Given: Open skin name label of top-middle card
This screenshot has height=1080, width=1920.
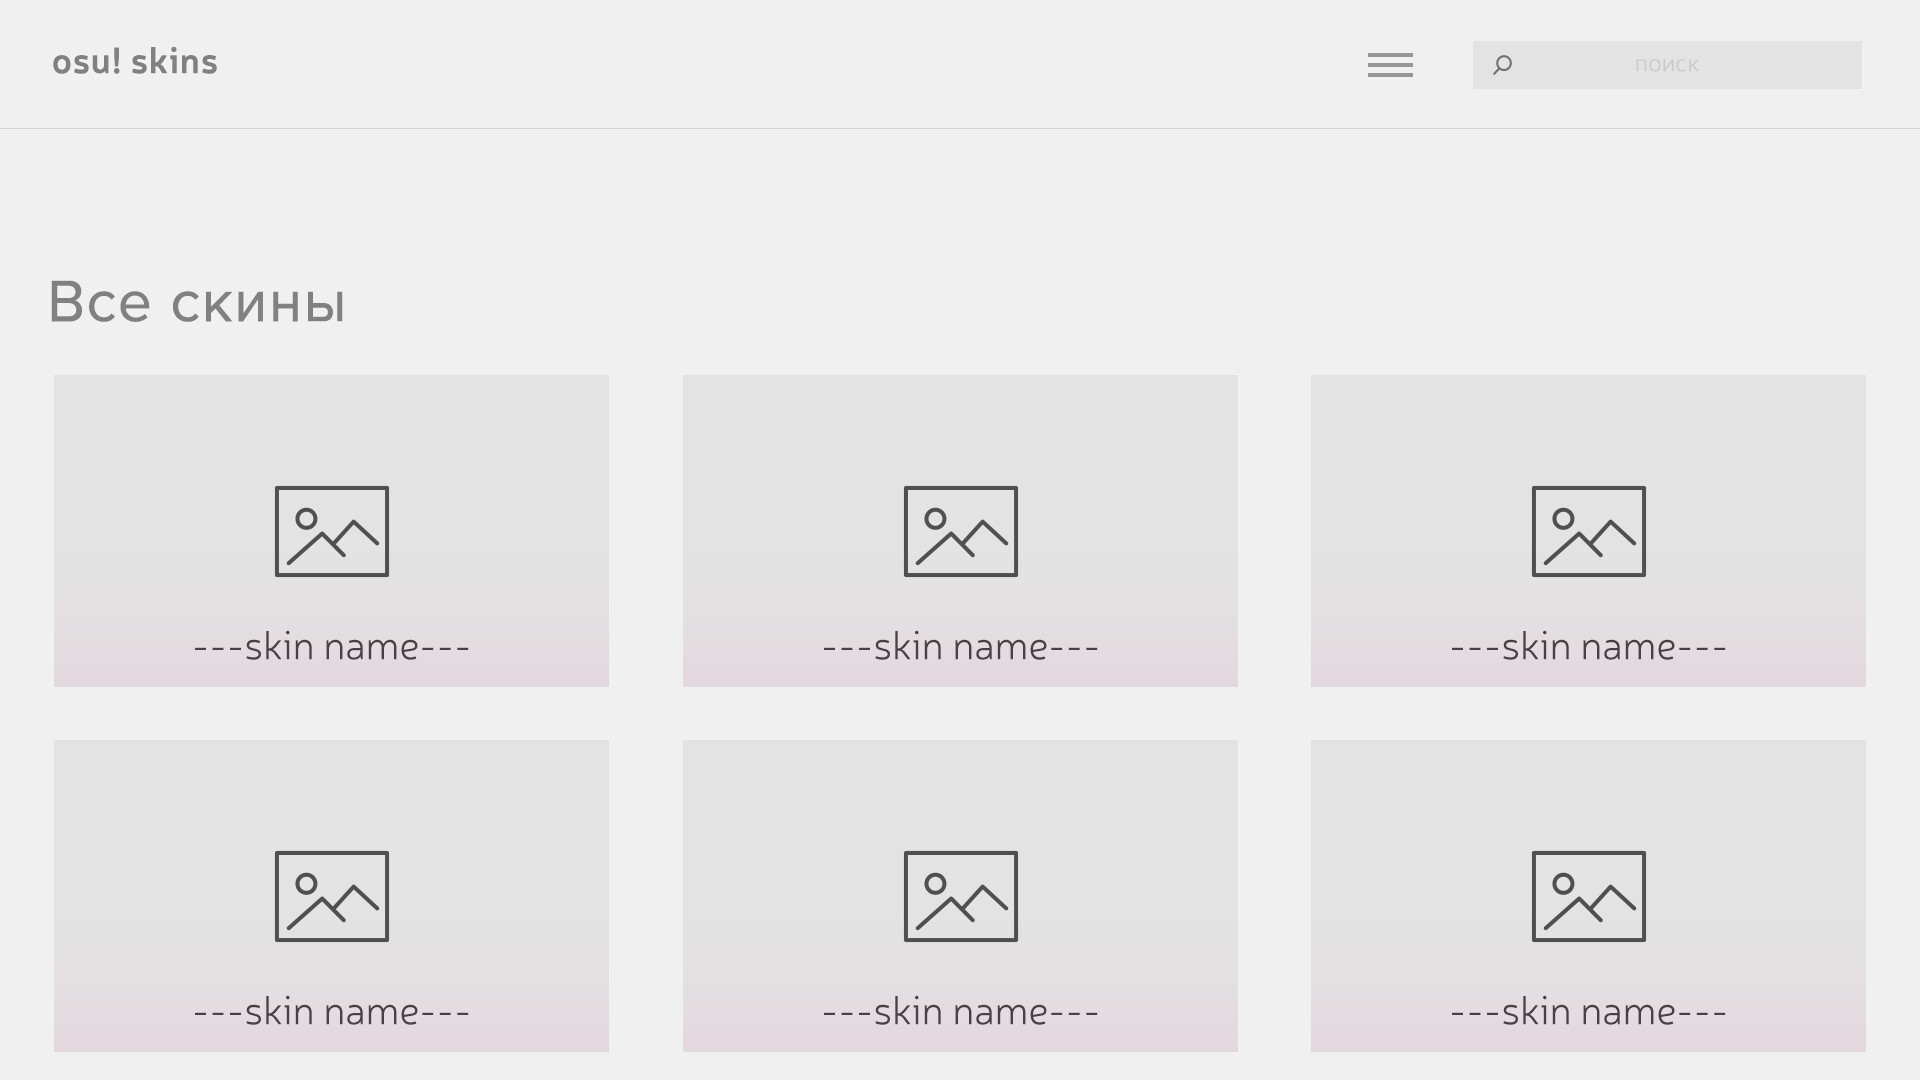Looking at the screenshot, I should [960, 647].
